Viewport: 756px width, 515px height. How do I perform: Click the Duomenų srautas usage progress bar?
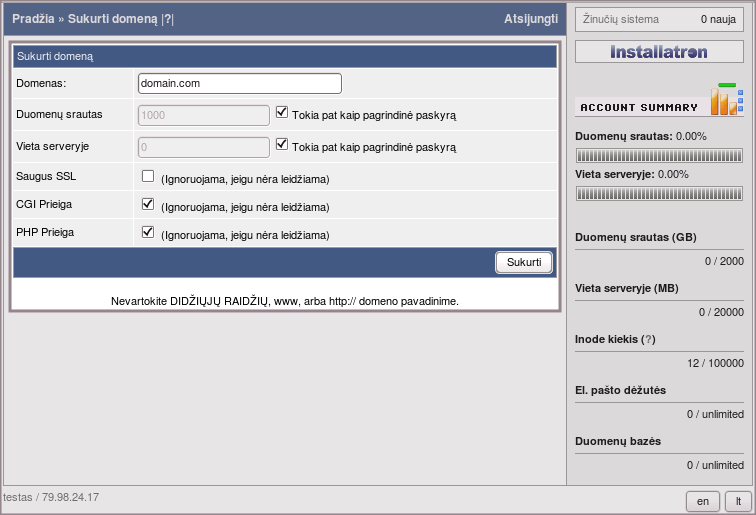pyautogui.click(x=659, y=155)
